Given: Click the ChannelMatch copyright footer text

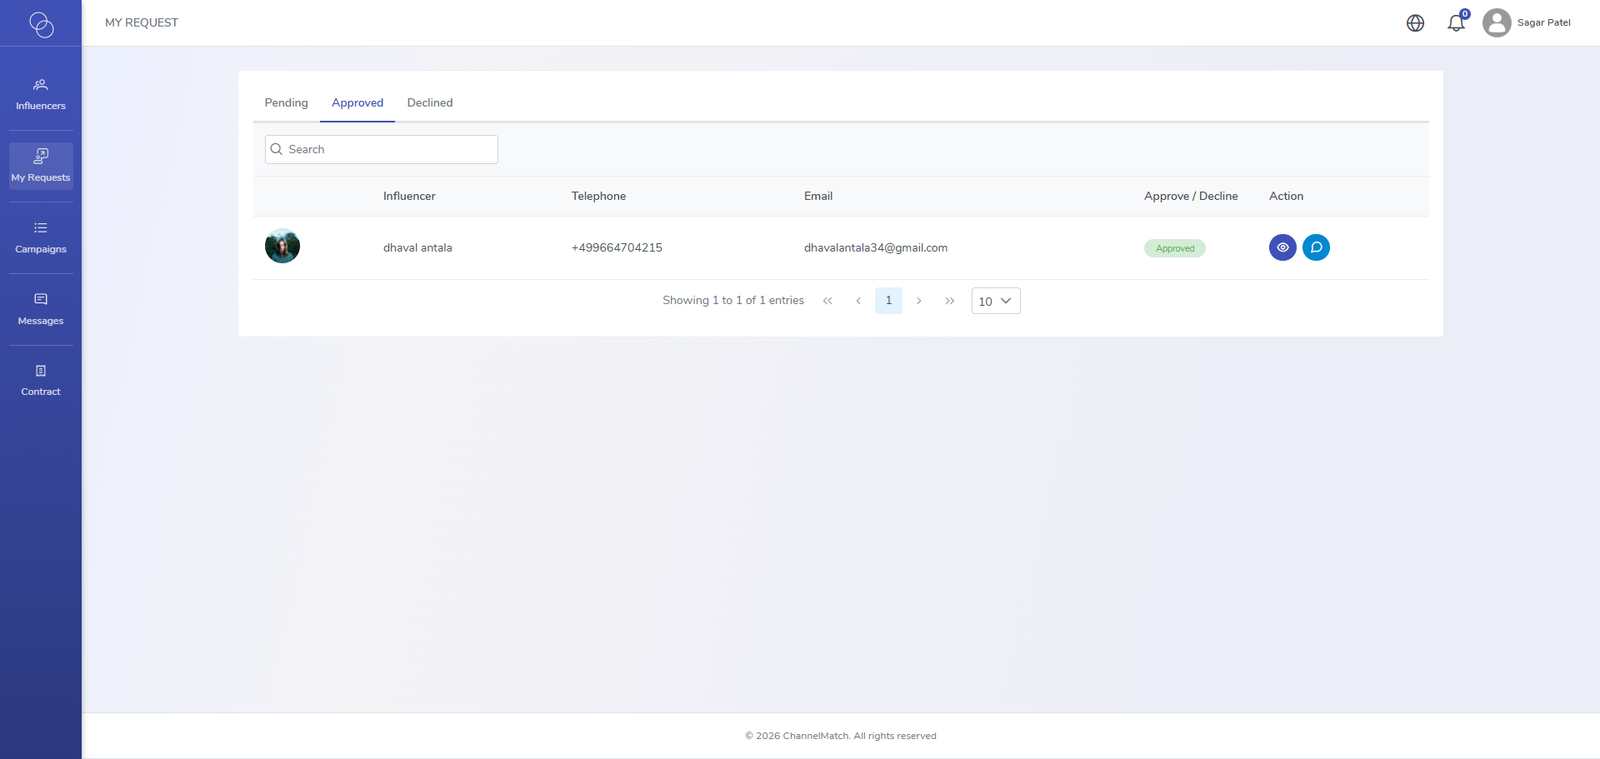Looking at the screenshot, I should pyautogui.click(x=841, y=736).
